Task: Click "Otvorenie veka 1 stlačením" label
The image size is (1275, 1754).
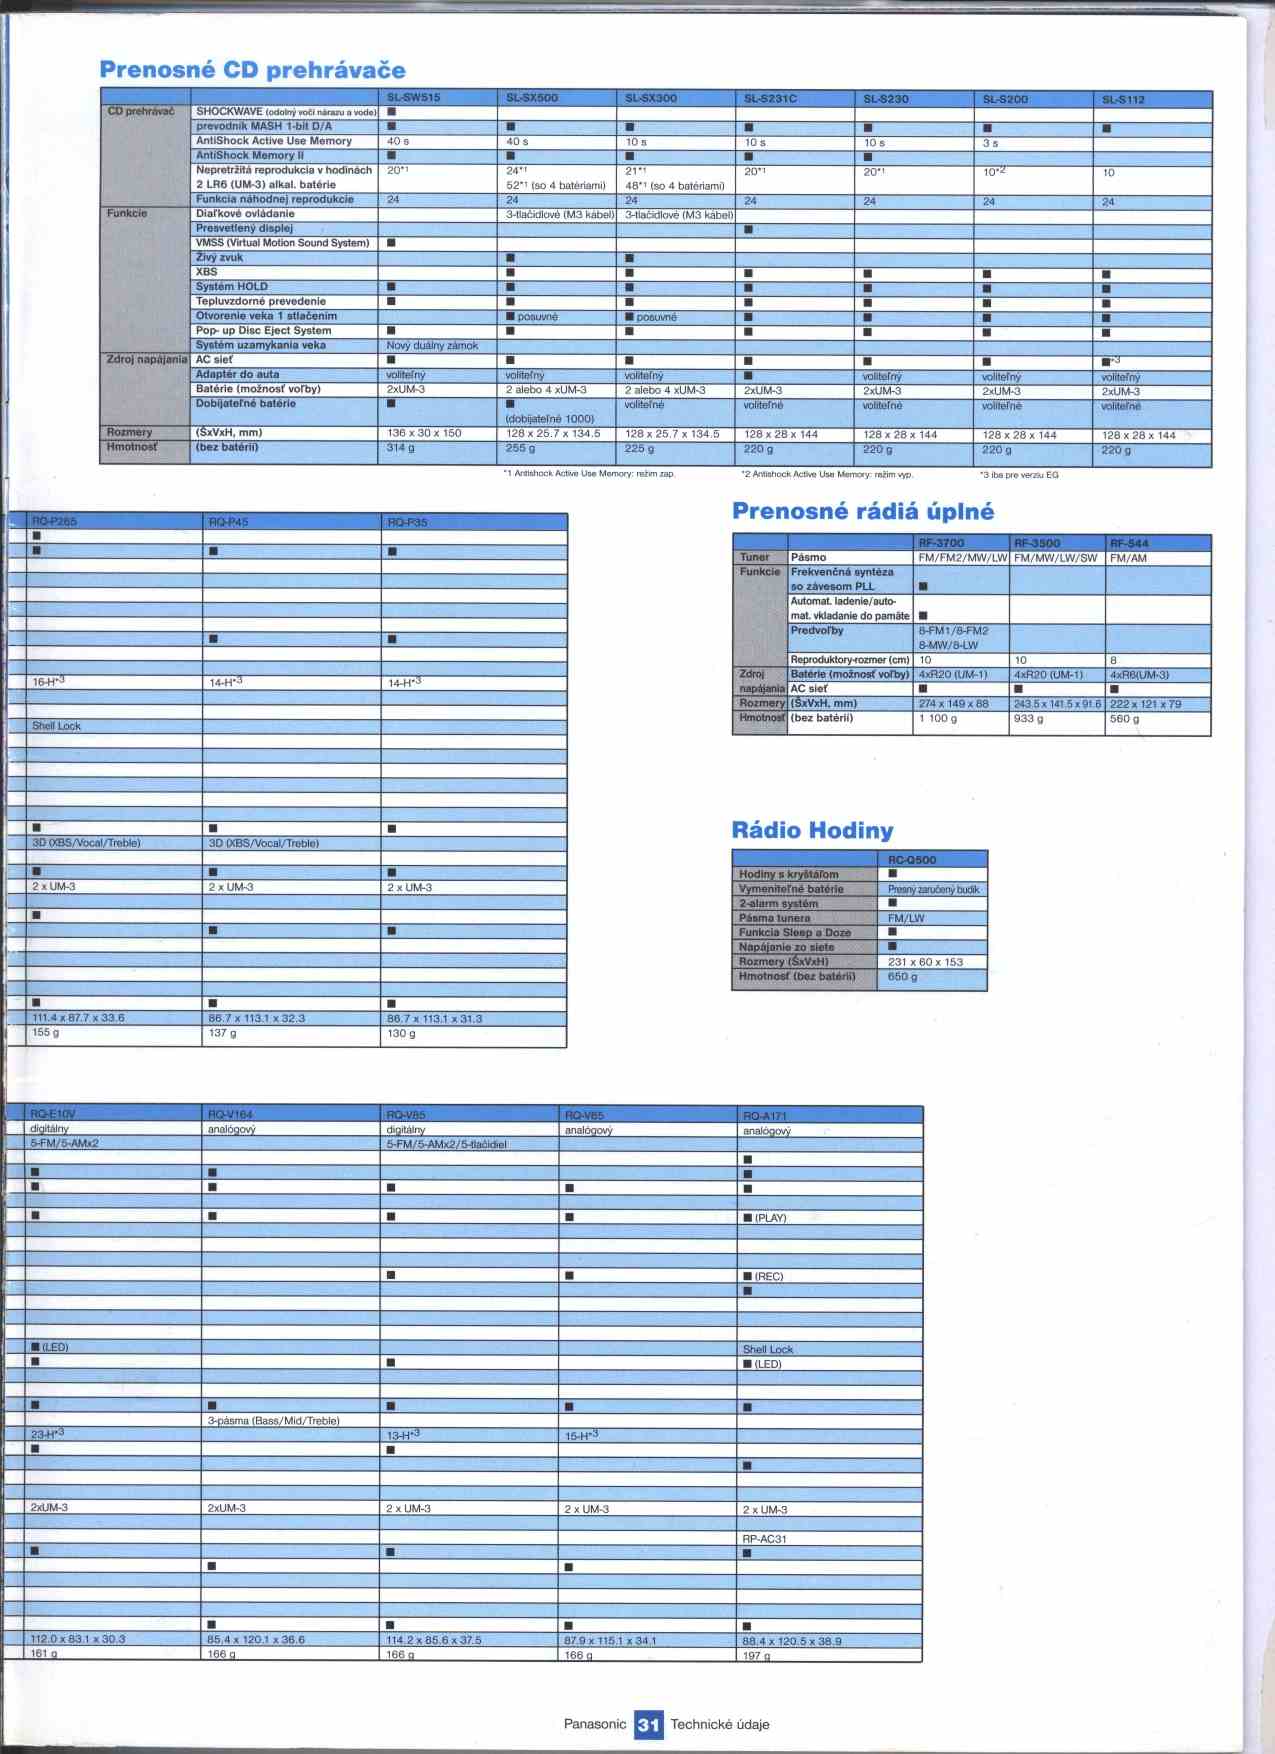Action: click(266, 315)
